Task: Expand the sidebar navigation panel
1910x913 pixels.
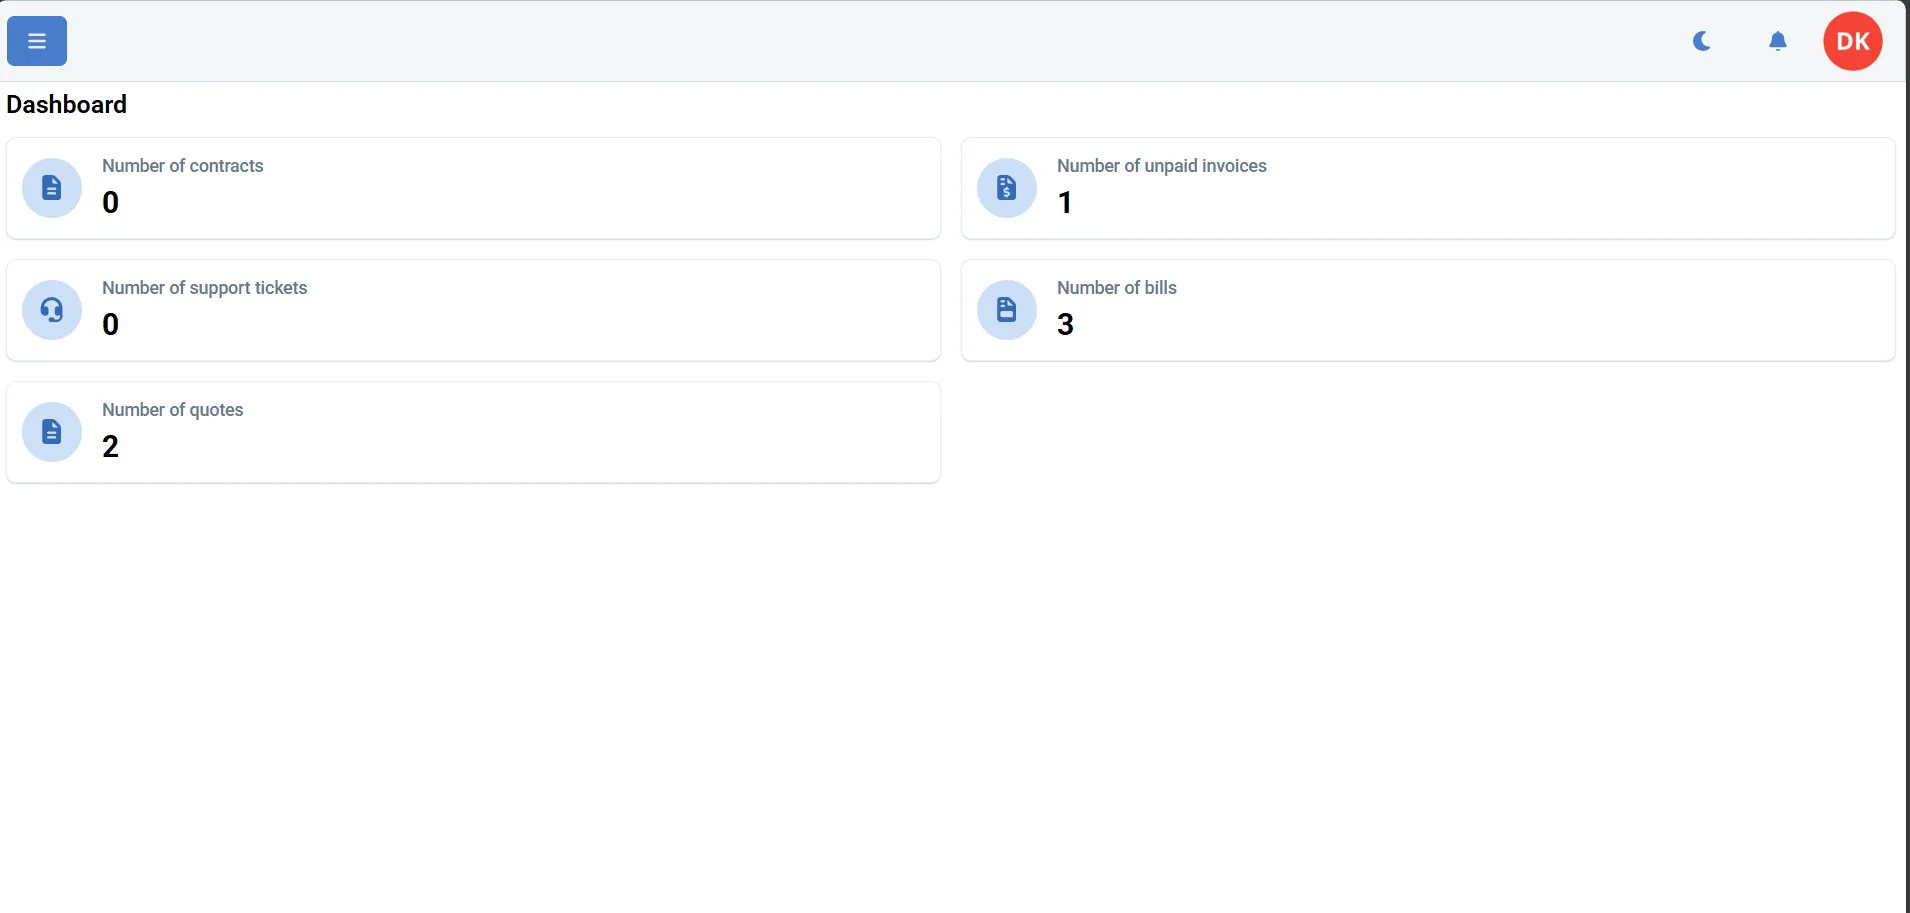Action: 36,41
